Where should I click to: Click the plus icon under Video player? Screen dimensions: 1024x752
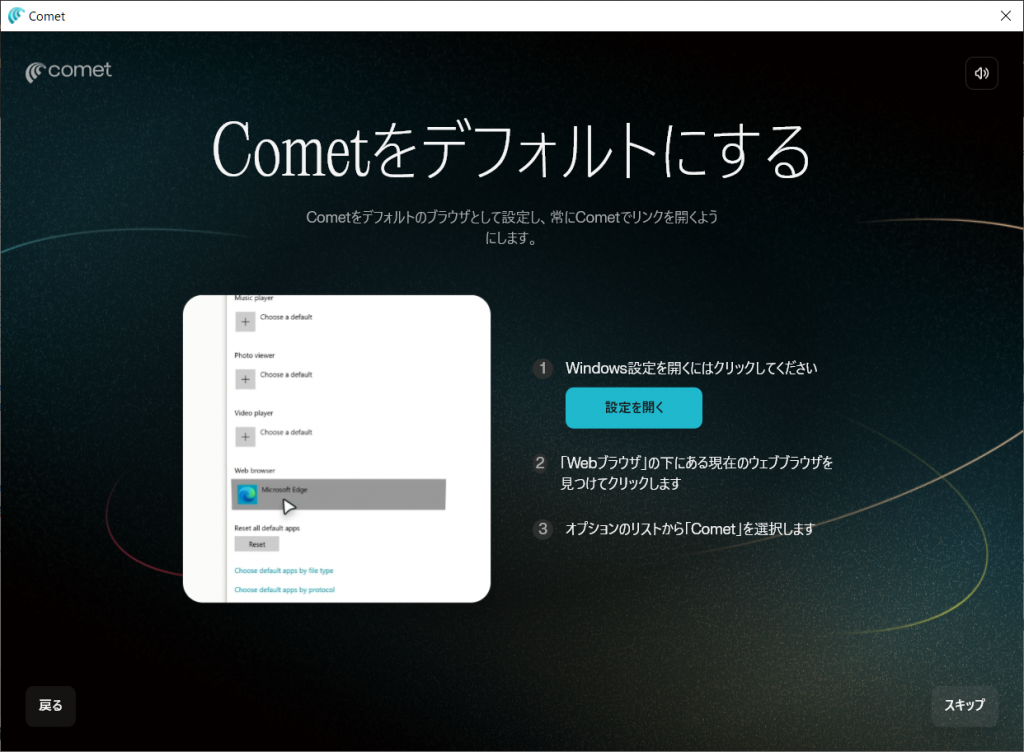(245, 437)
